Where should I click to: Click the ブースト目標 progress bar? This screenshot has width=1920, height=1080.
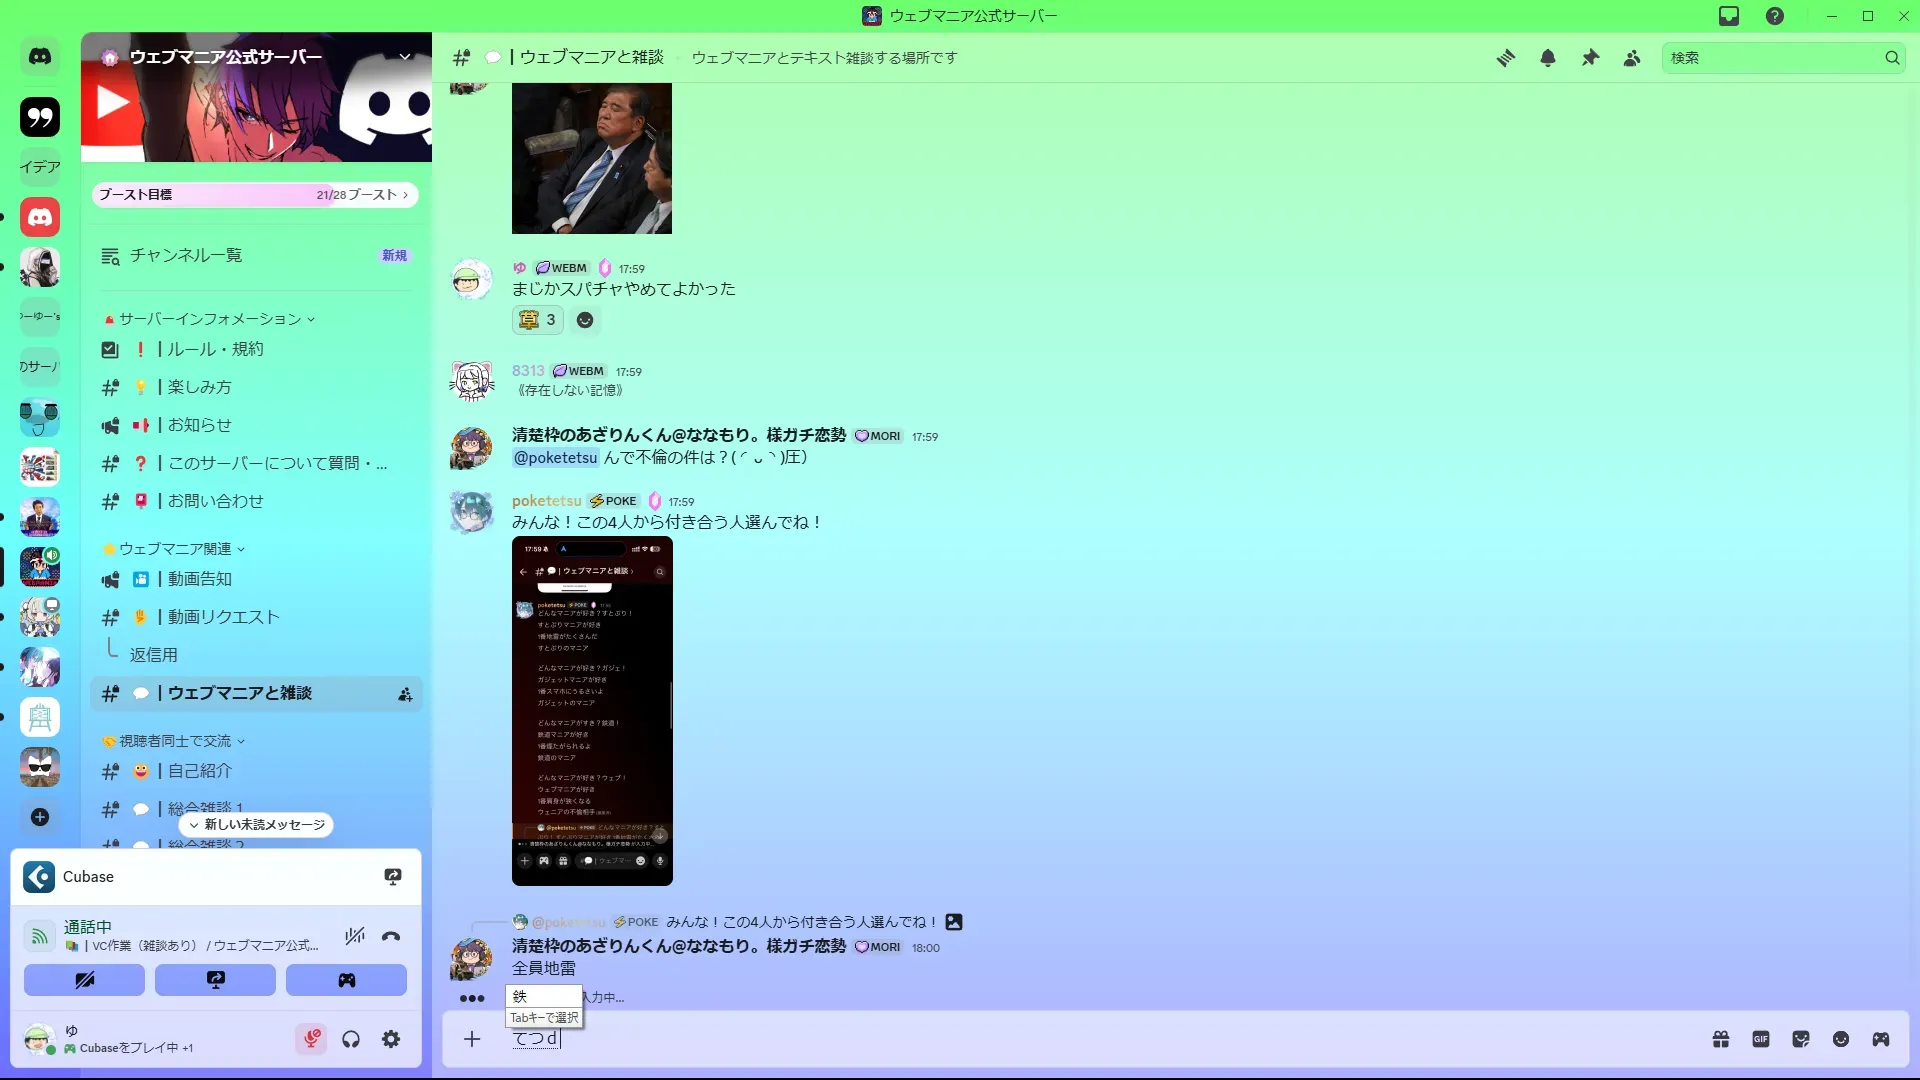(x=255, y=195)
